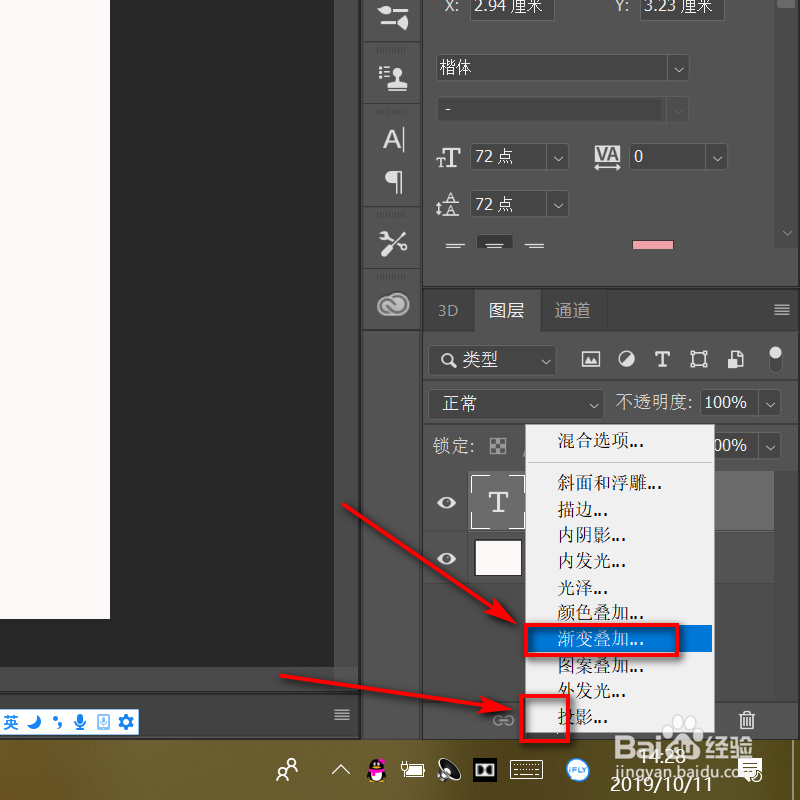
Task: Hide the text layer eye icon
Action: (x=446, y=503)
